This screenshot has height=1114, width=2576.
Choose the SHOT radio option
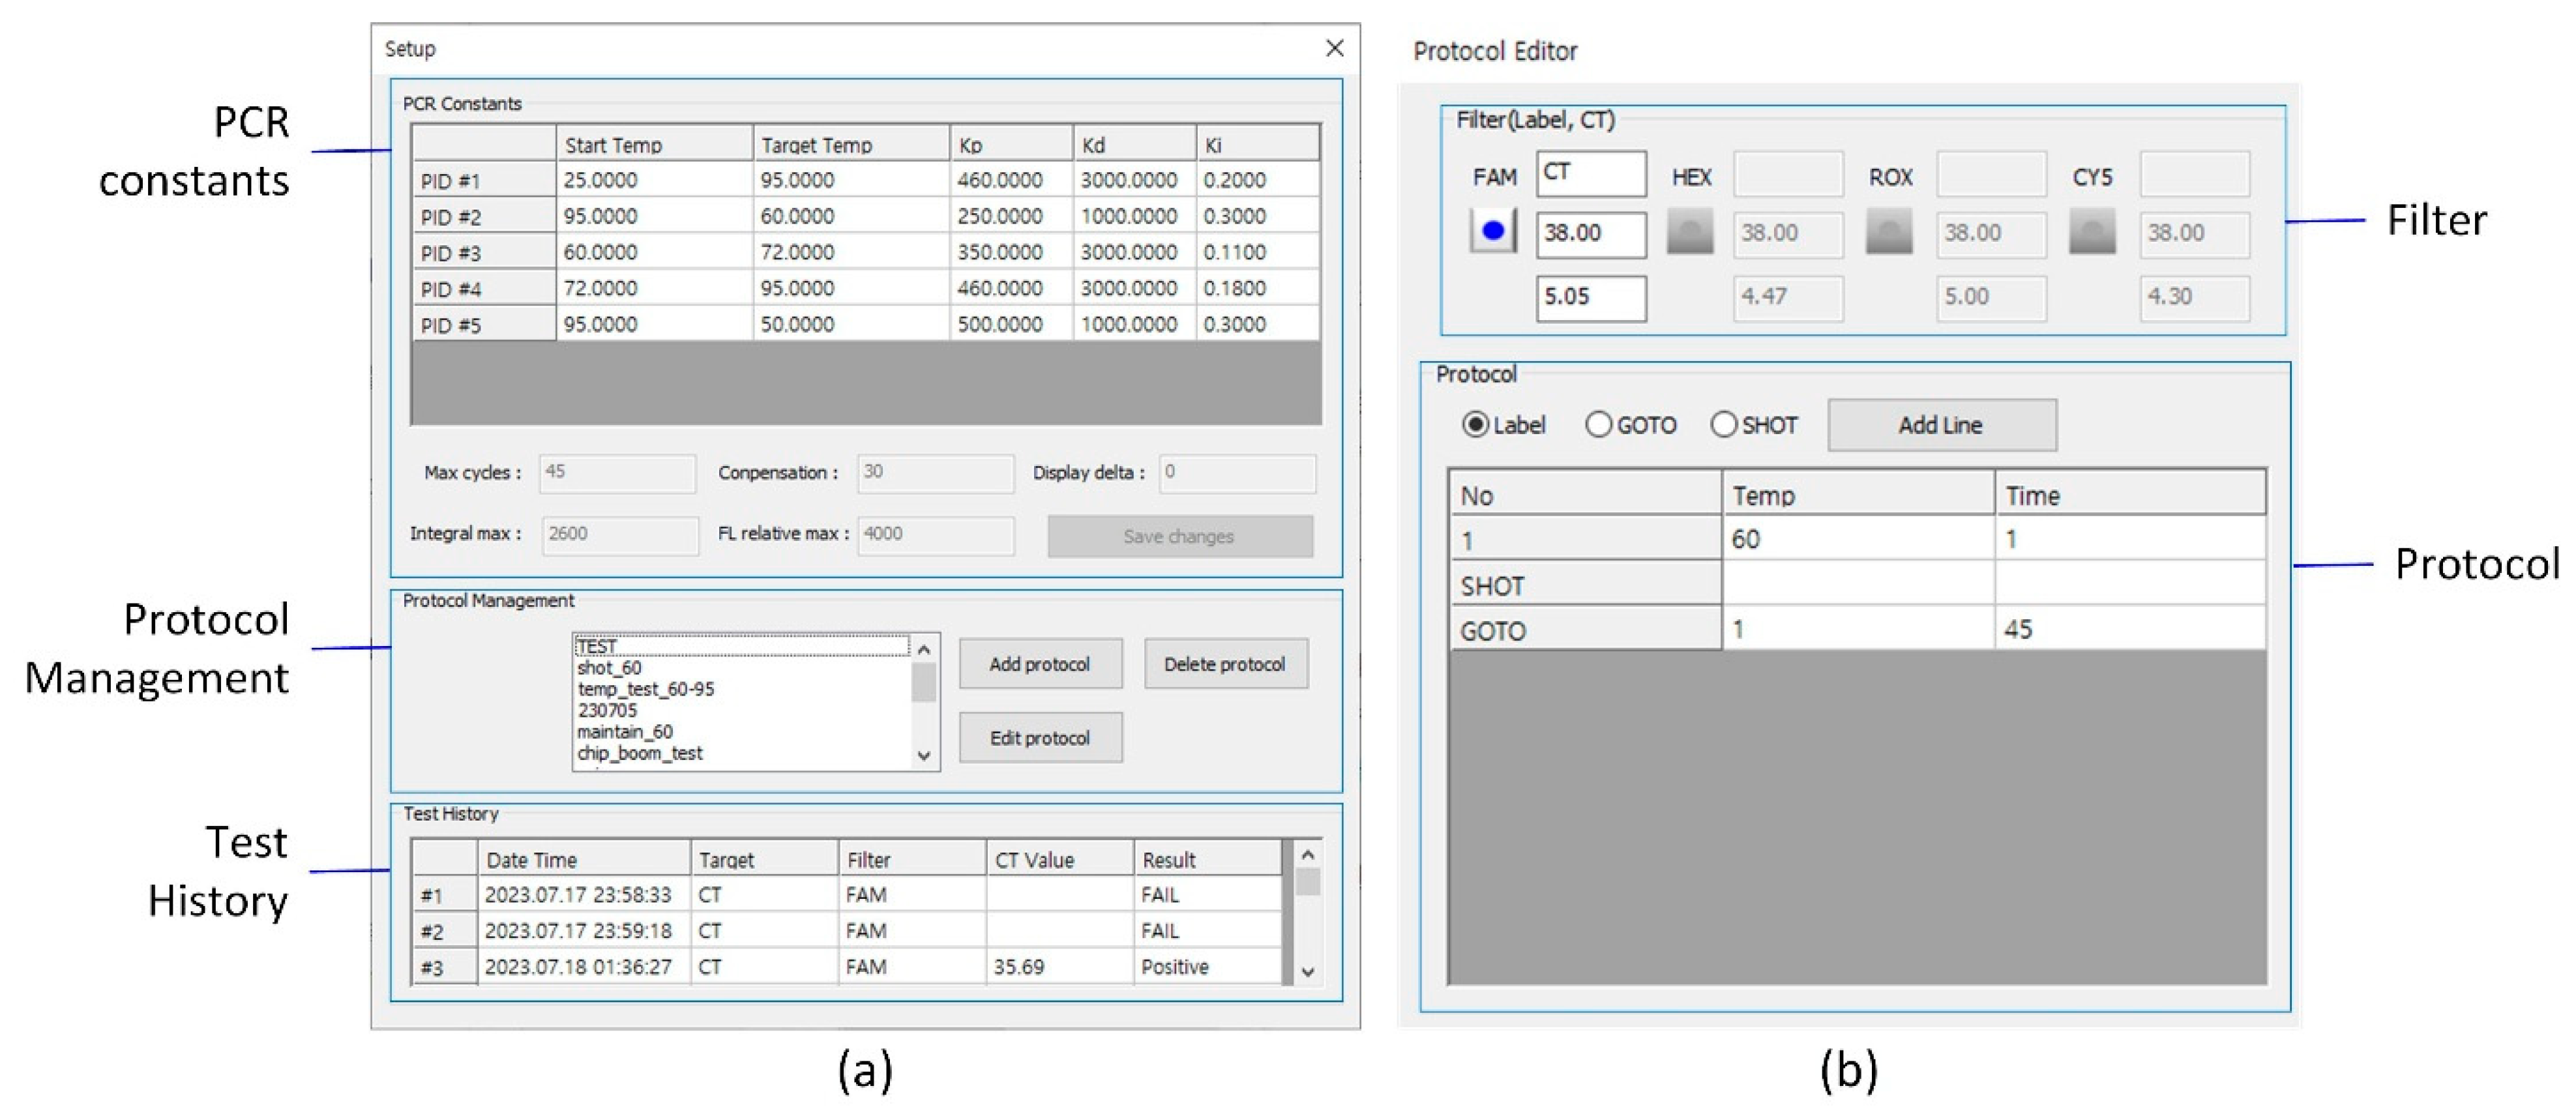click(1723, 425)
